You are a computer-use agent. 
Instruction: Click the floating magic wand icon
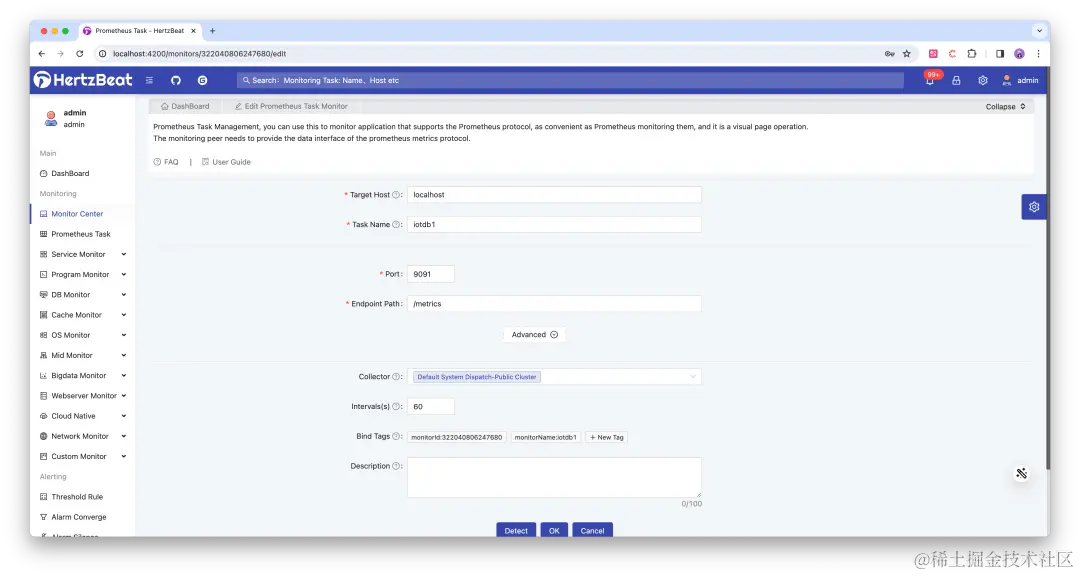click(x=1021, y=473)
